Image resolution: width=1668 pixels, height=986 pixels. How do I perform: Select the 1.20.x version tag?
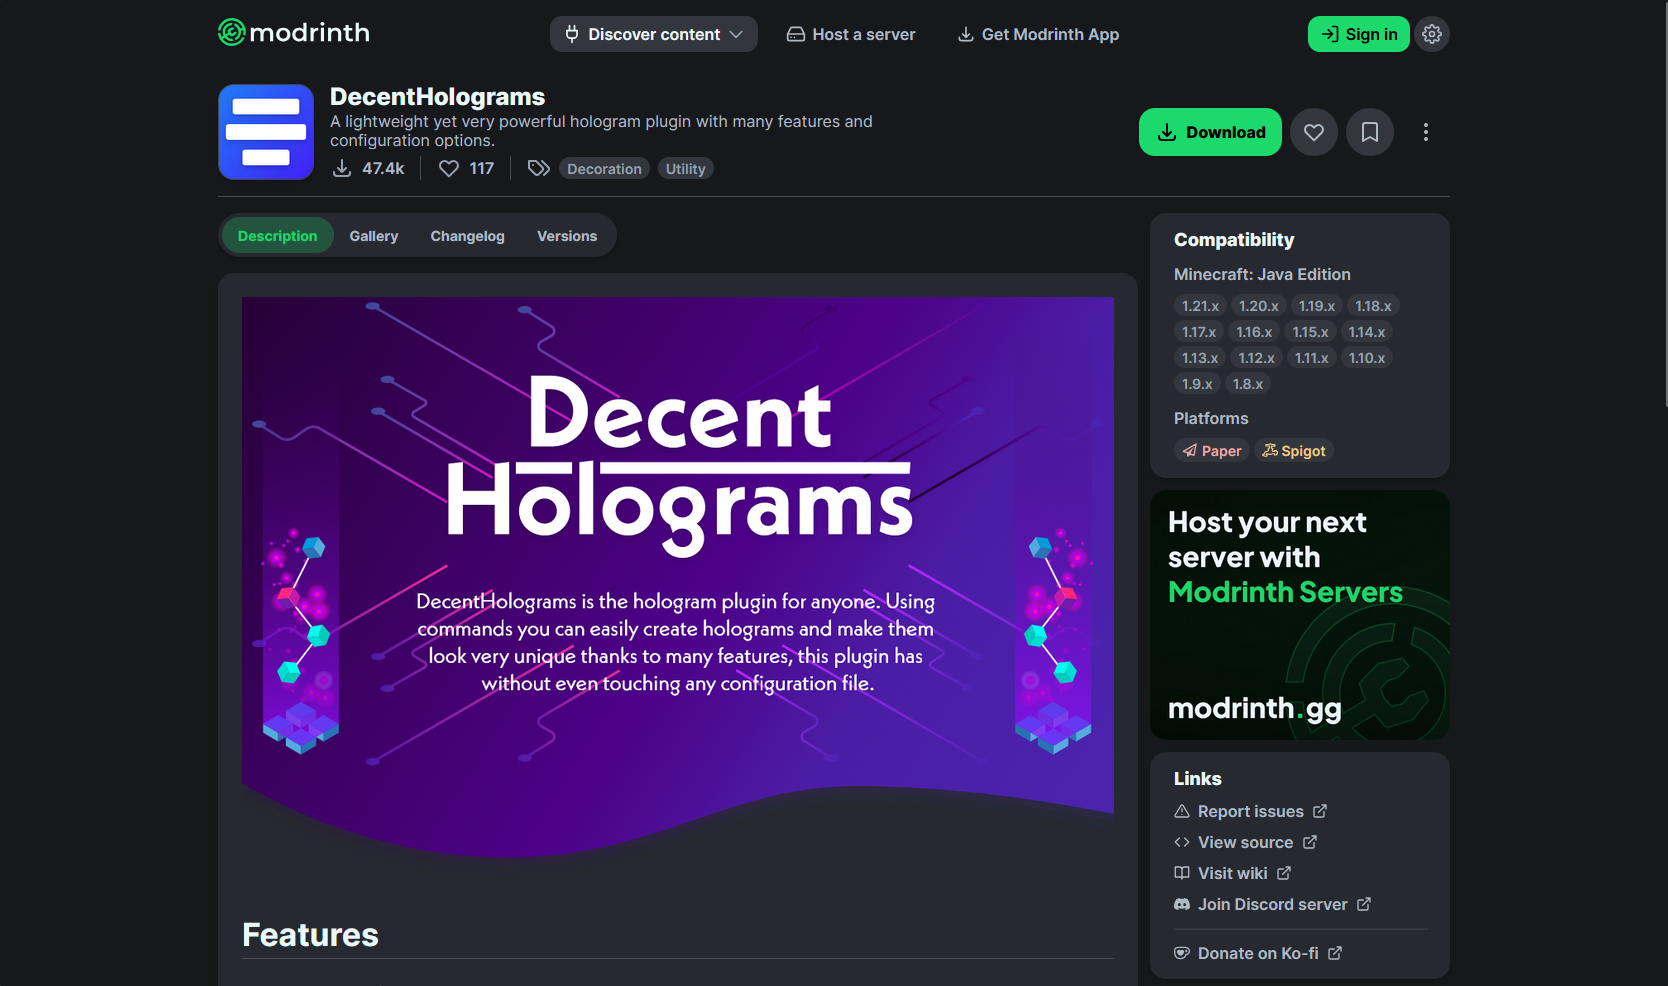(x=1258, y=306)
